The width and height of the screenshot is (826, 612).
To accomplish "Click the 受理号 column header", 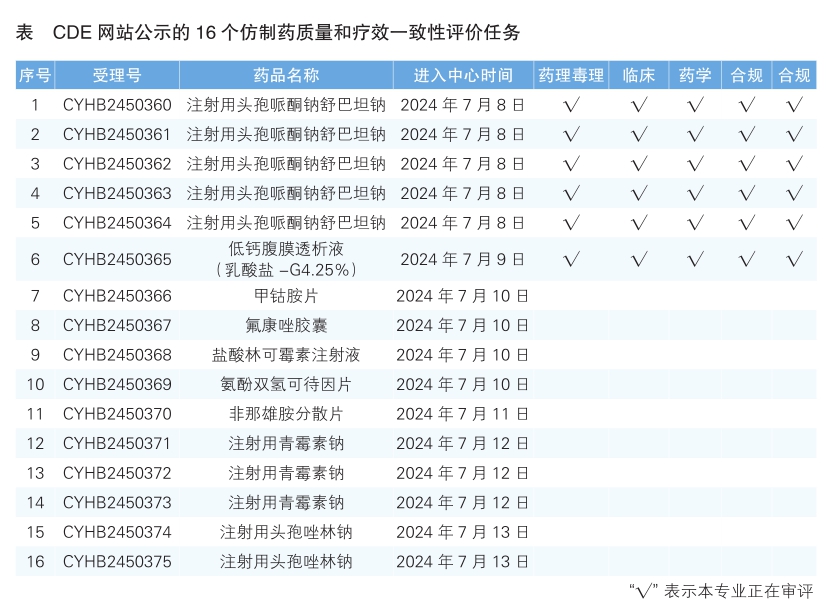I will (117, 76).
